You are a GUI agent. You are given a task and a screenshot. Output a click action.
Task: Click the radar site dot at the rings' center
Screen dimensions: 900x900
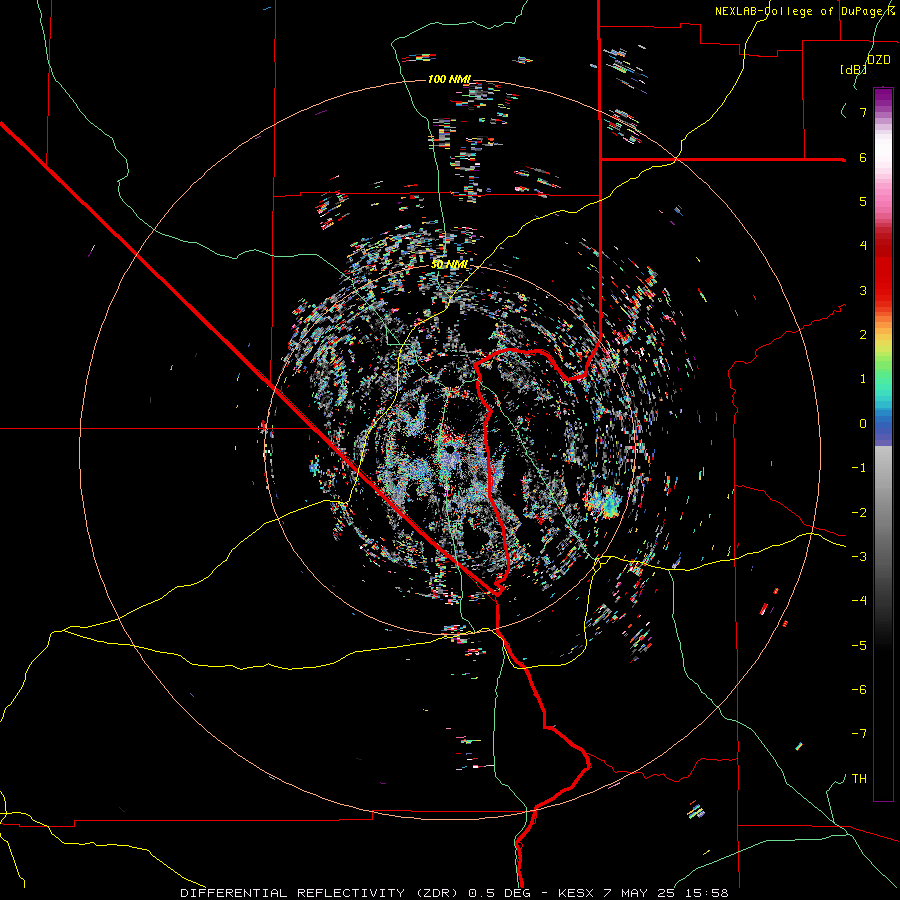(x=450, y=449)
